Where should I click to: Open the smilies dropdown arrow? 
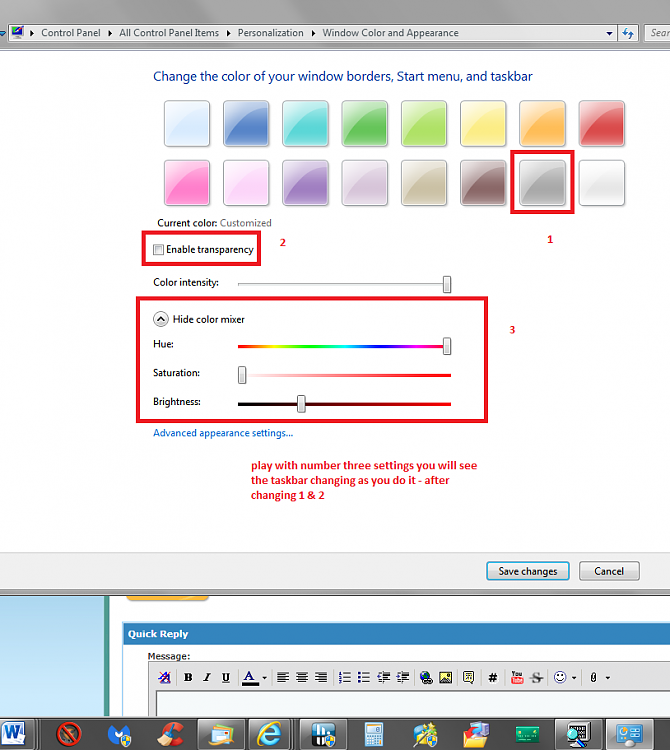click(574, 678)
